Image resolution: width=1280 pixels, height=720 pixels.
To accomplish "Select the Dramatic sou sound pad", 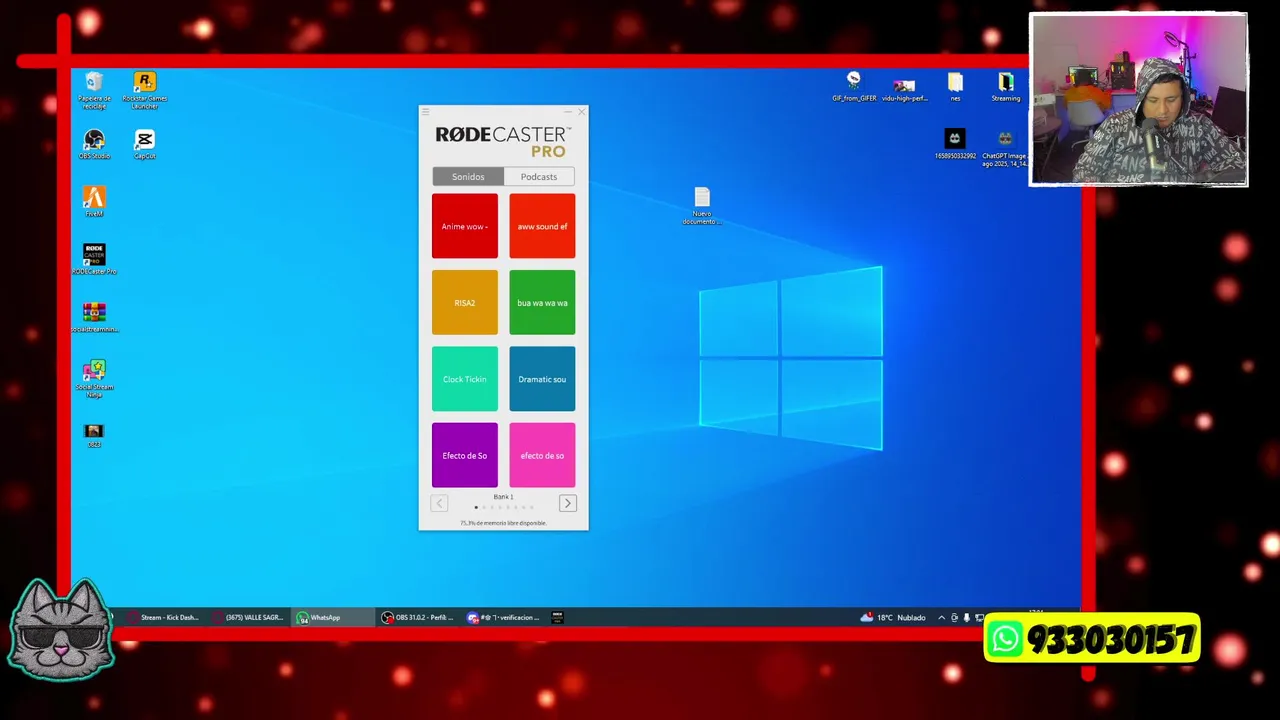I will (x=542, y=379).
